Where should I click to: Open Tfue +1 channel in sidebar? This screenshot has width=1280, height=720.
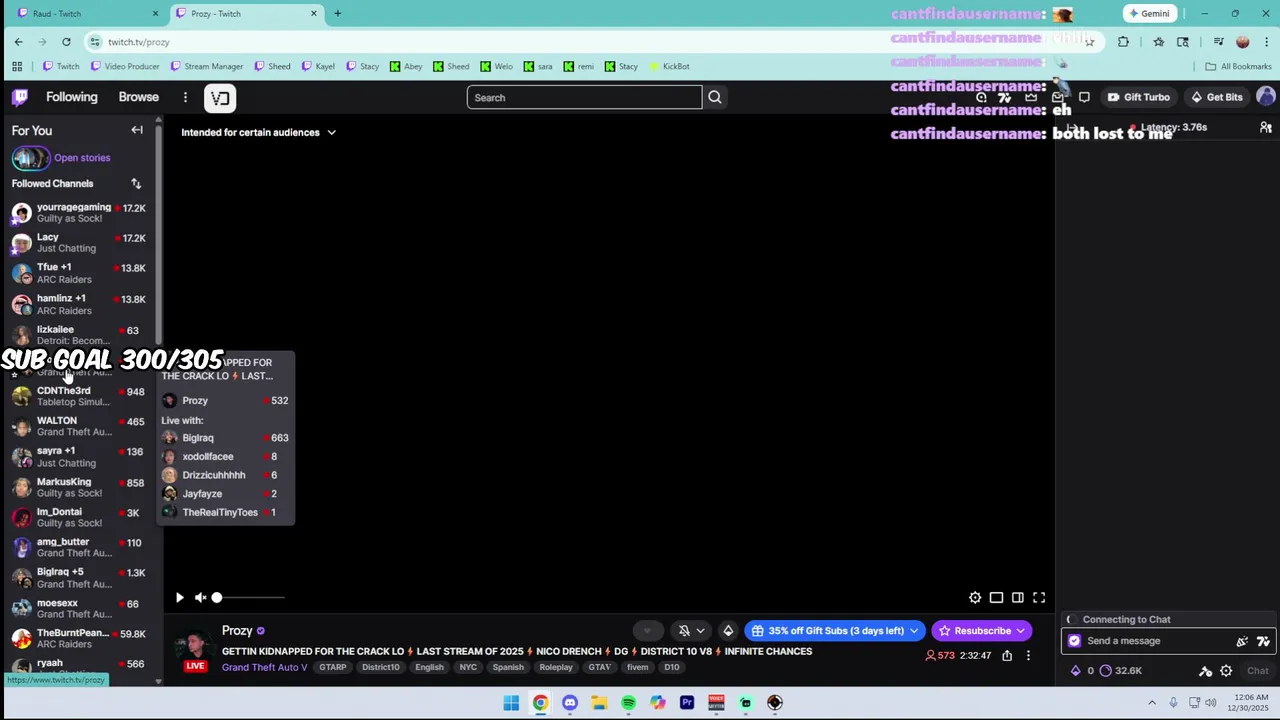(79, 273)
